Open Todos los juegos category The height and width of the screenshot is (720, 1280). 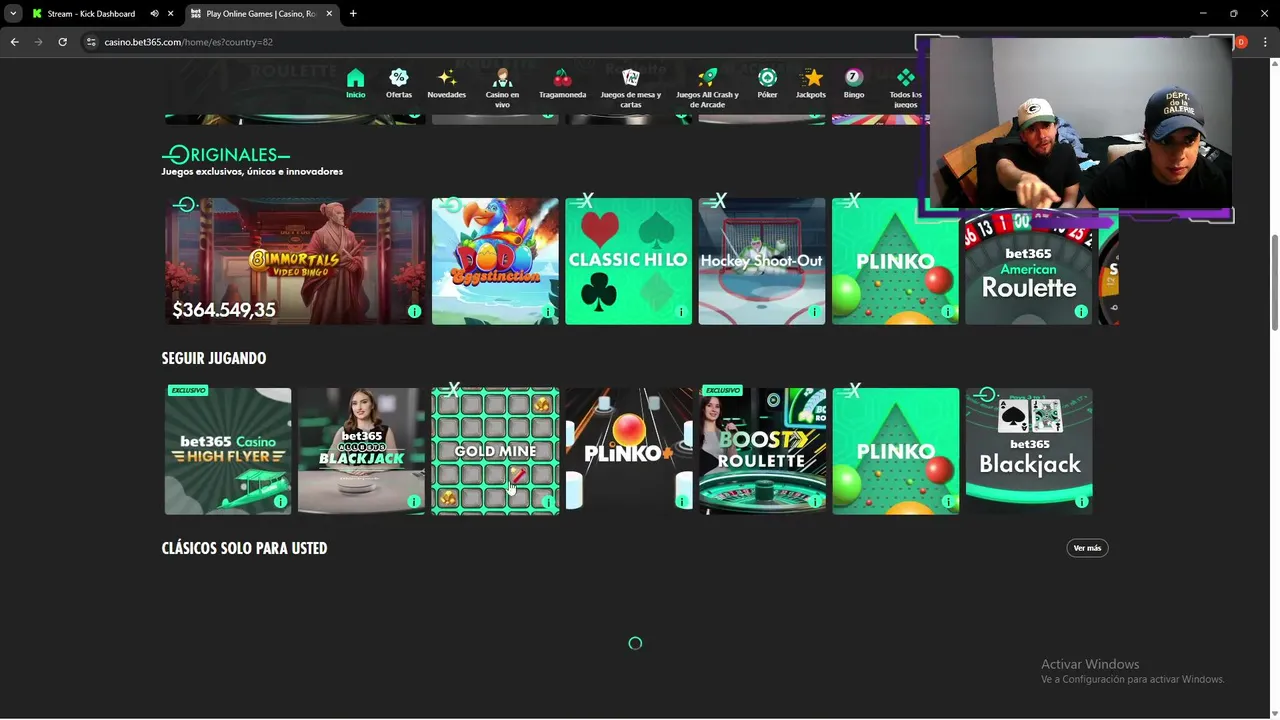point(905,88)
